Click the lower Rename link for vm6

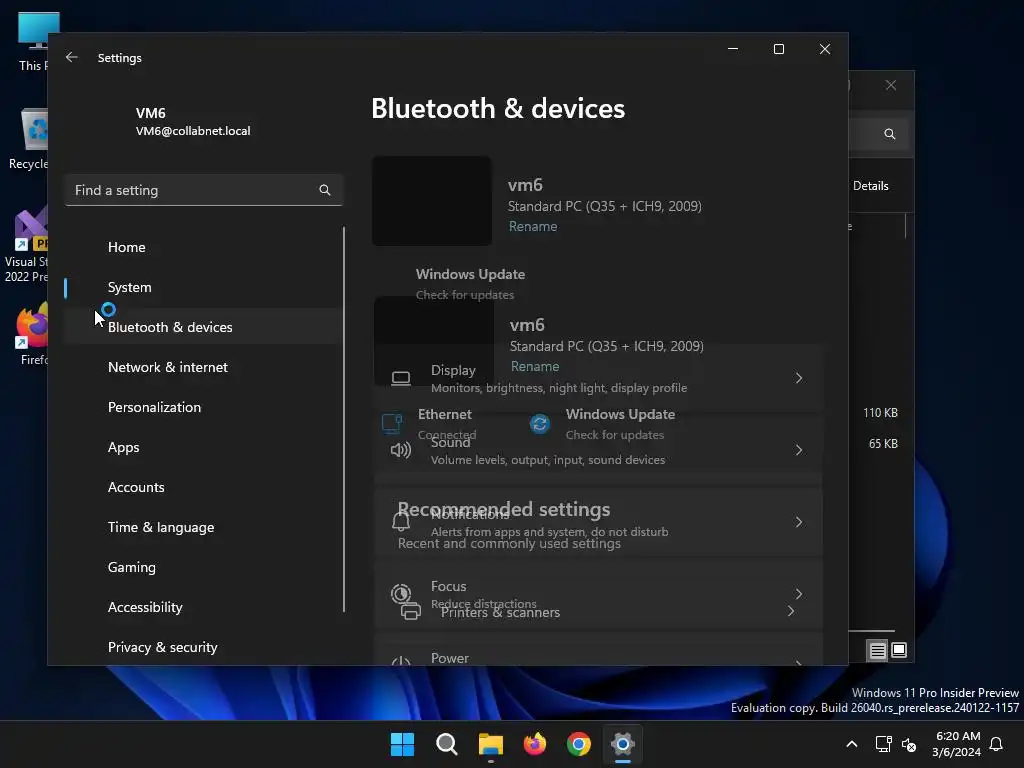click(x=535, y=366)
